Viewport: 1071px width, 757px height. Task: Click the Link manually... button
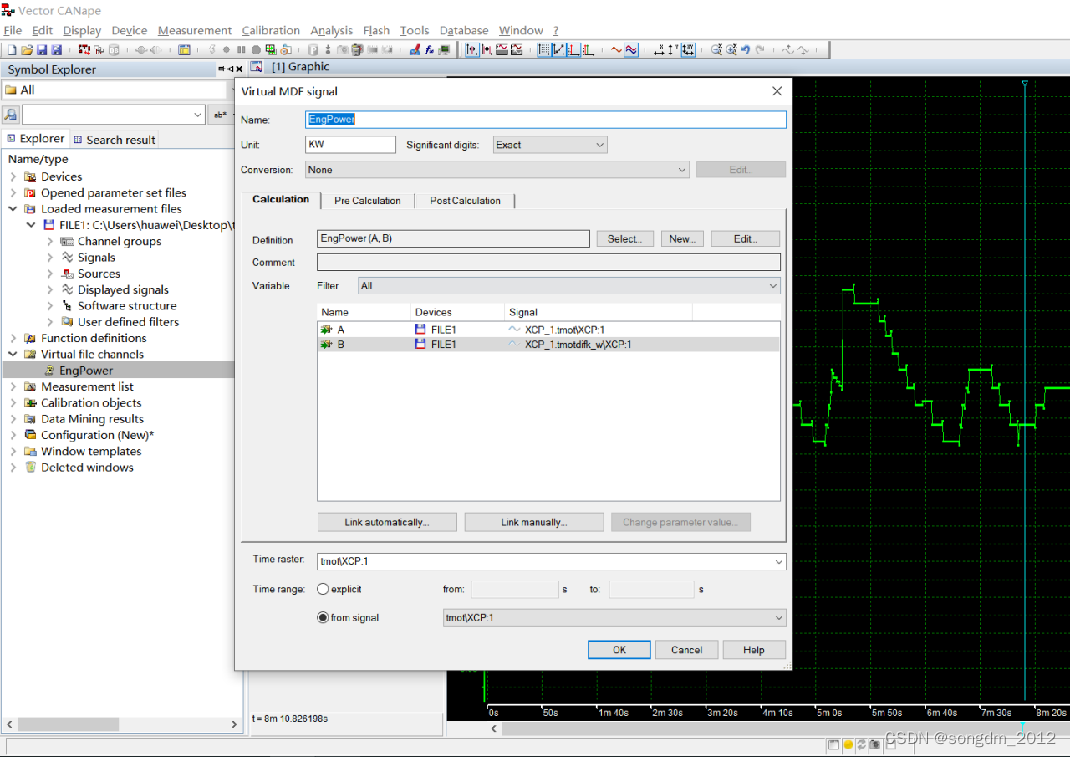(533, 522)
